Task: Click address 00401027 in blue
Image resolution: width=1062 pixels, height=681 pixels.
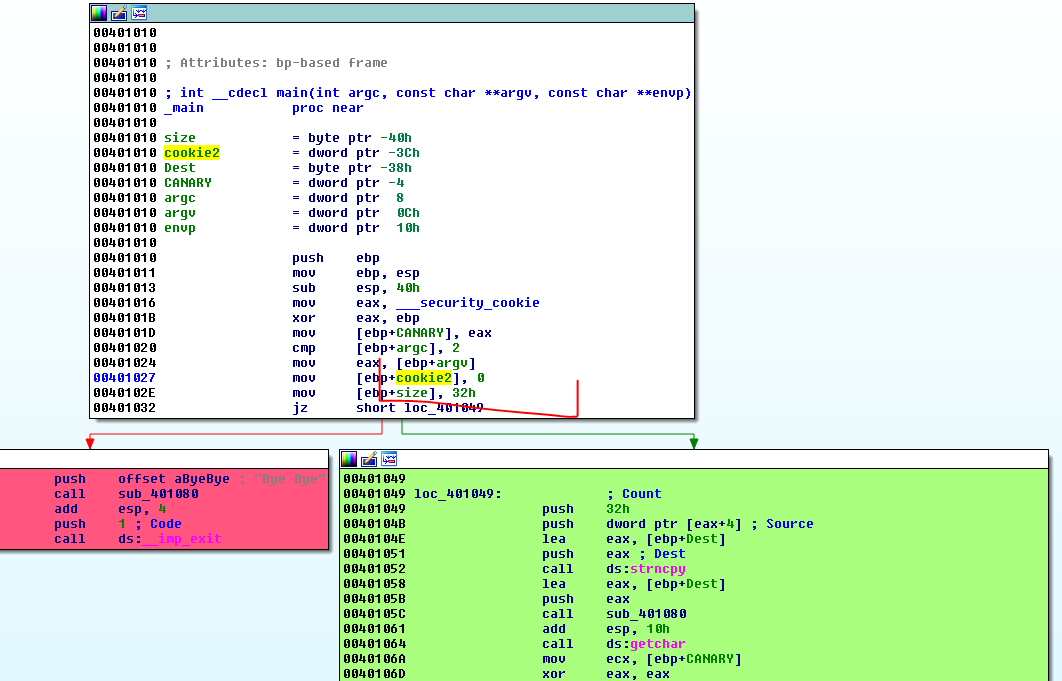Action: (124, 378)
